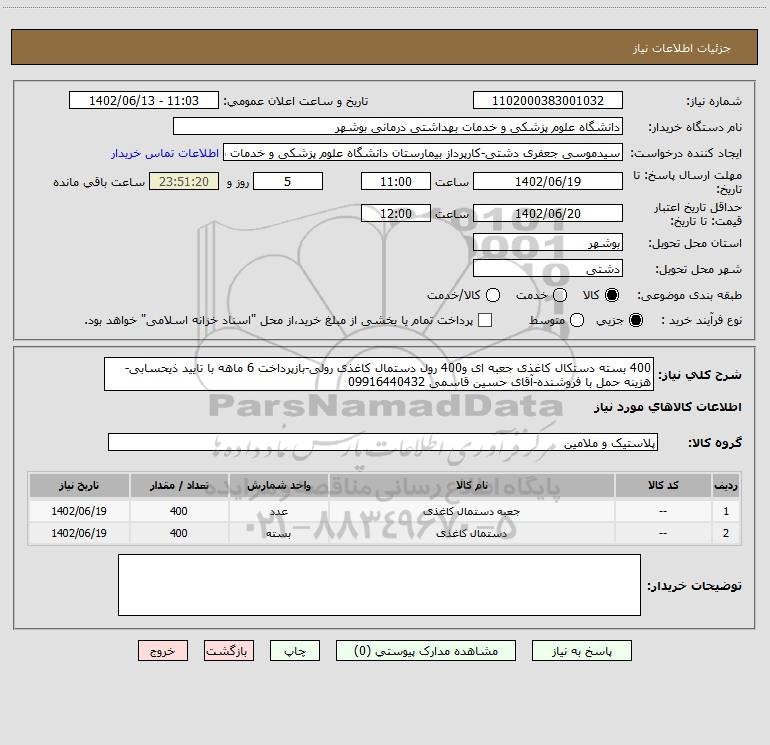Image resolution: width=770 pixels, height=745 pixels.
Task: Click the remaining time field 23:51:20
Action: (x=184, y=181)
